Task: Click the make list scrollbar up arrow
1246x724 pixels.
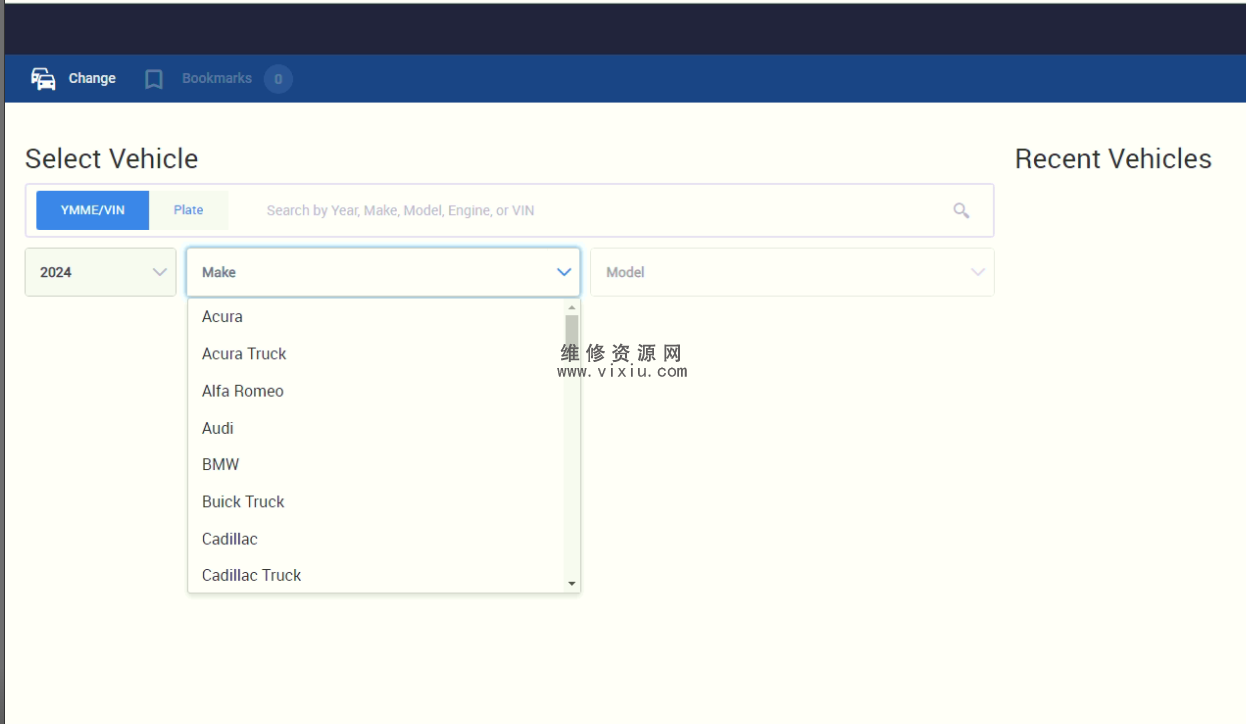Action: click(x=572, y=307)
